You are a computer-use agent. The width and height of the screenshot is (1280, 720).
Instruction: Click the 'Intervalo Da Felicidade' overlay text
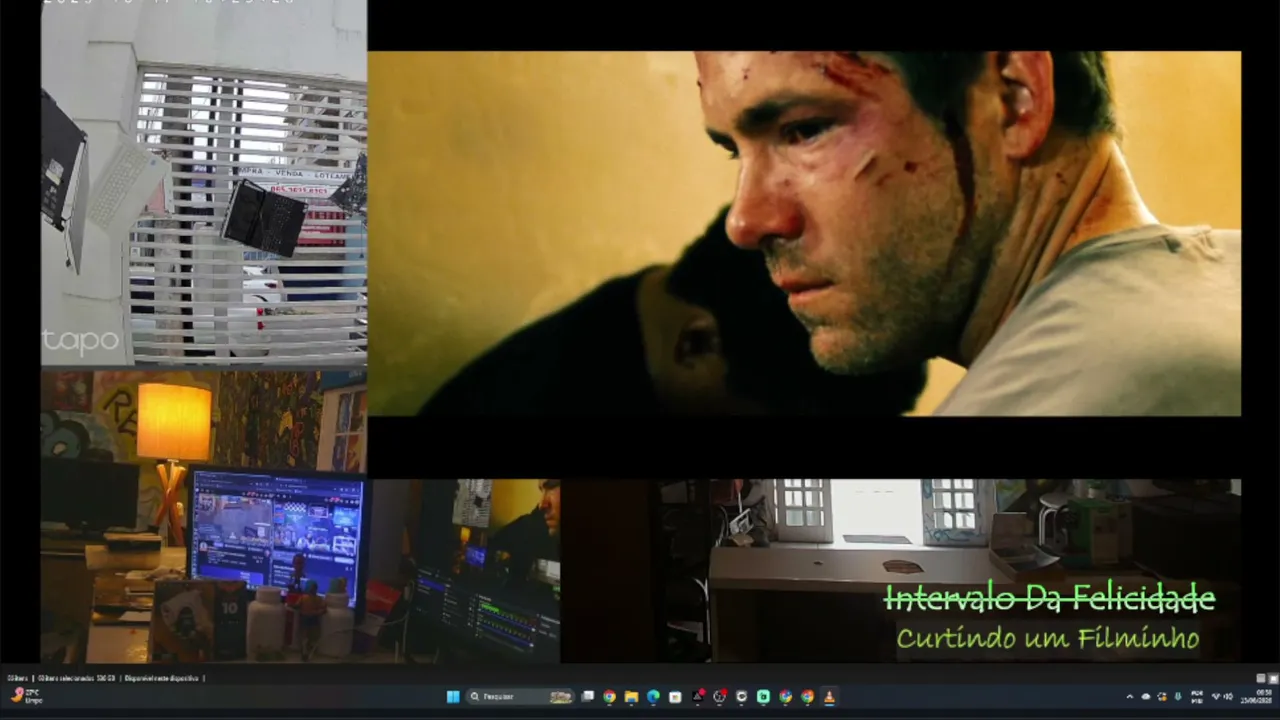point(1049,599)
